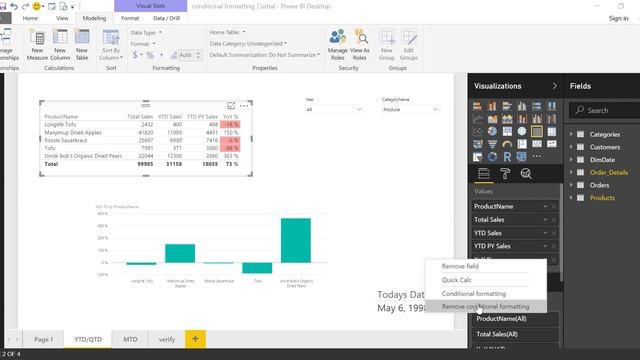Select the pie chart visualization
Image resolution: width=640 pixels, height=360 pixels.
coord(492,131)
